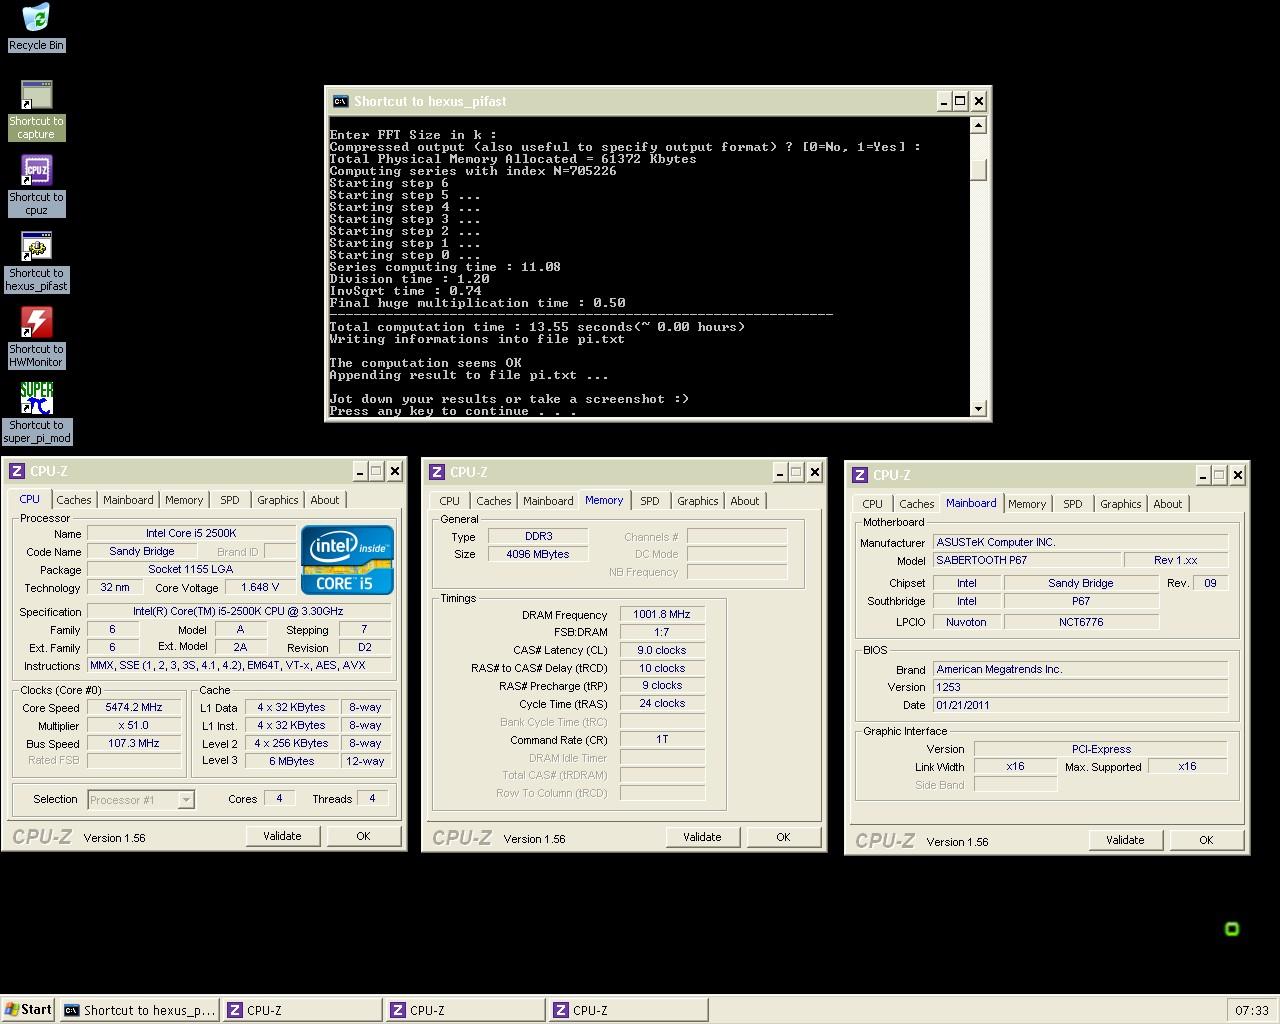1280x1024 pixels.
Task: Click Validate in left CPU-Z window
Action: pyautogui.click(x=282, y=836)
